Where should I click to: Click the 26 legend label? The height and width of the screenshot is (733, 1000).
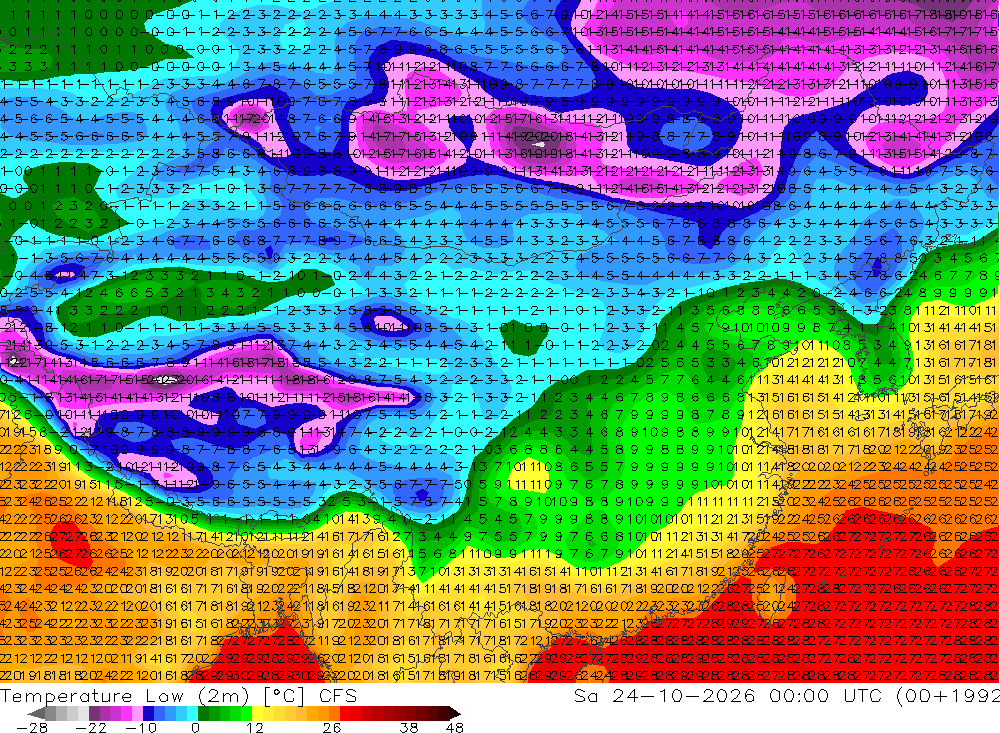click(332, 728)
